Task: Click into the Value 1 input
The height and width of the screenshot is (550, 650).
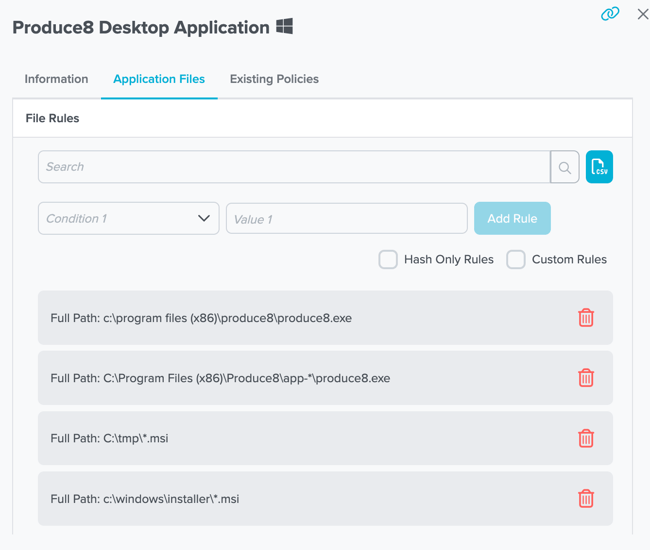Action: pos(346,219)
